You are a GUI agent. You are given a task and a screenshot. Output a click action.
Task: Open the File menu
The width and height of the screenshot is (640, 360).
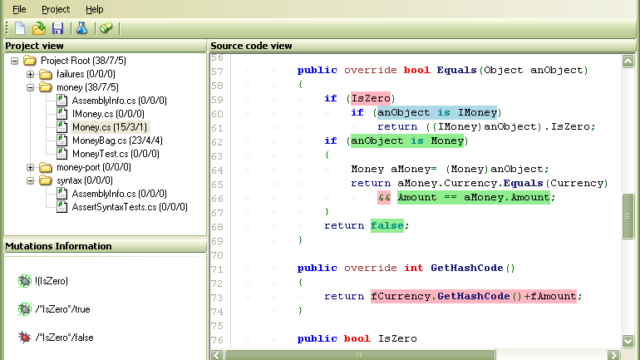coord(19,9)
